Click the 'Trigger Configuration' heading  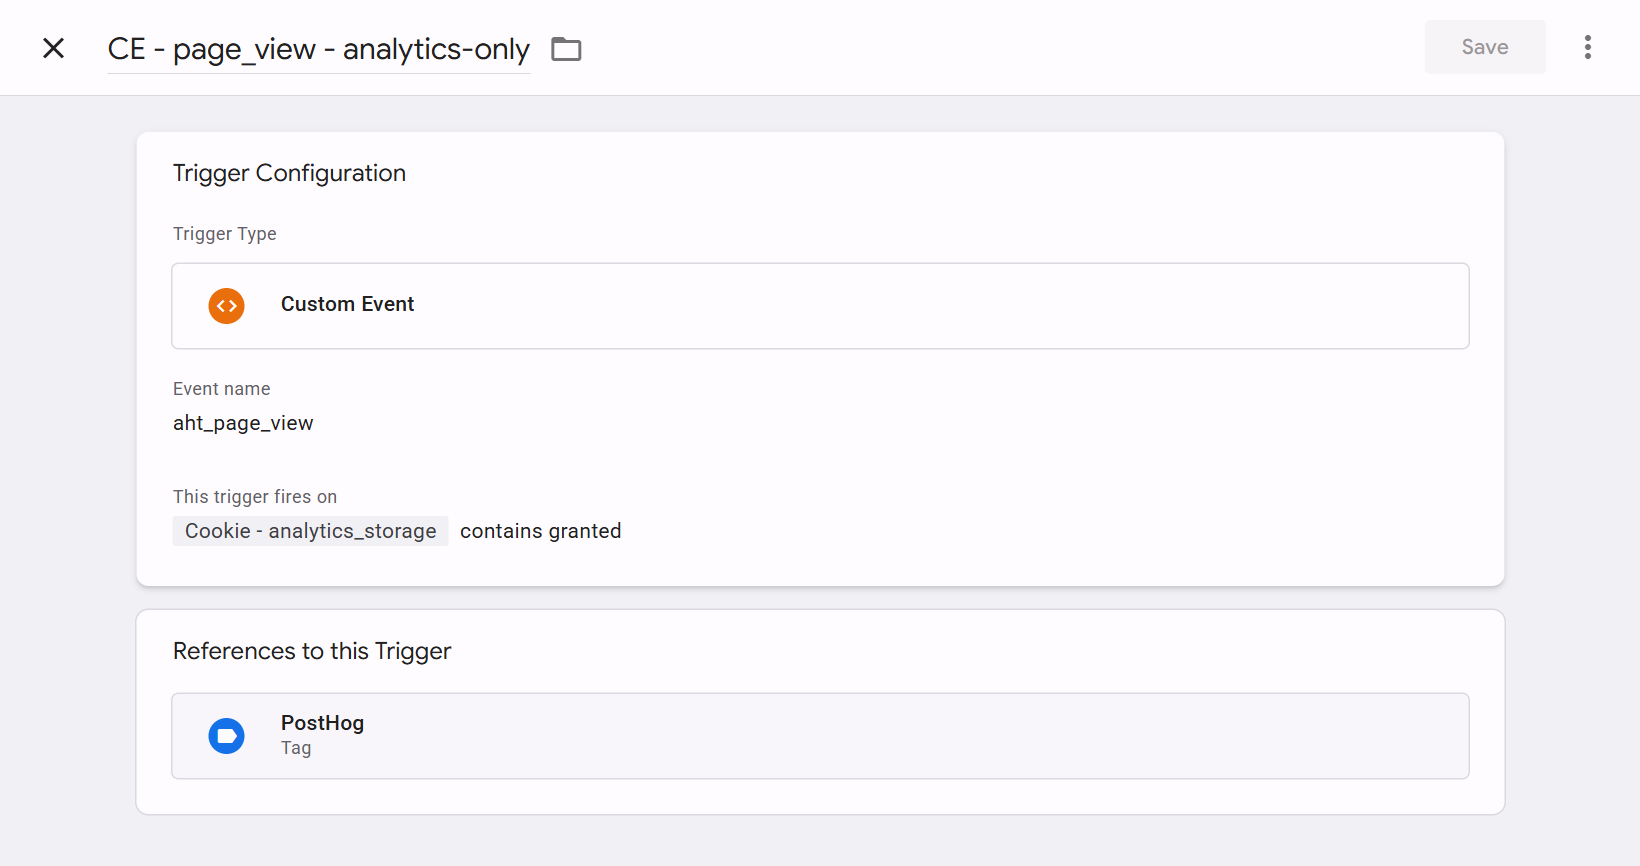(x=289, y=173)
